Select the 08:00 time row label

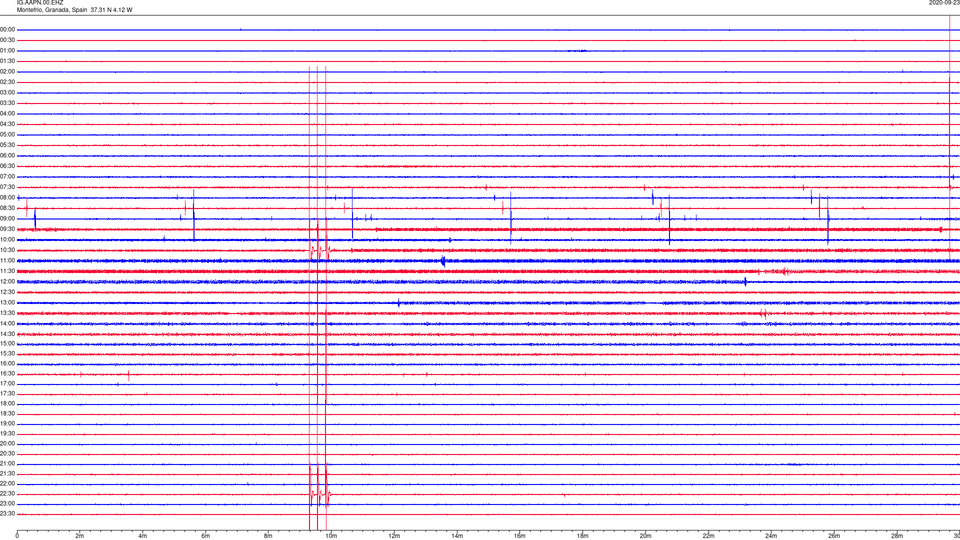(7, 198)
